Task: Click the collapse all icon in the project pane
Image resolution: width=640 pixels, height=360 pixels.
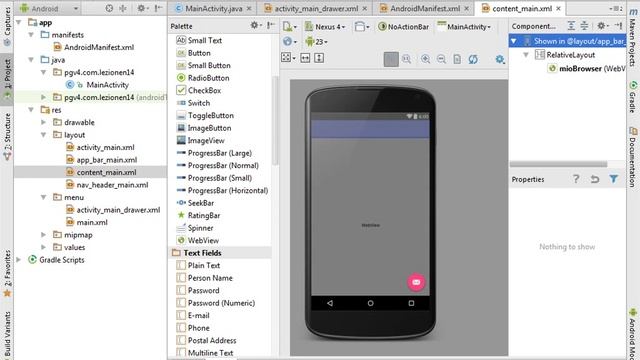Action: [x=123, y=8]
